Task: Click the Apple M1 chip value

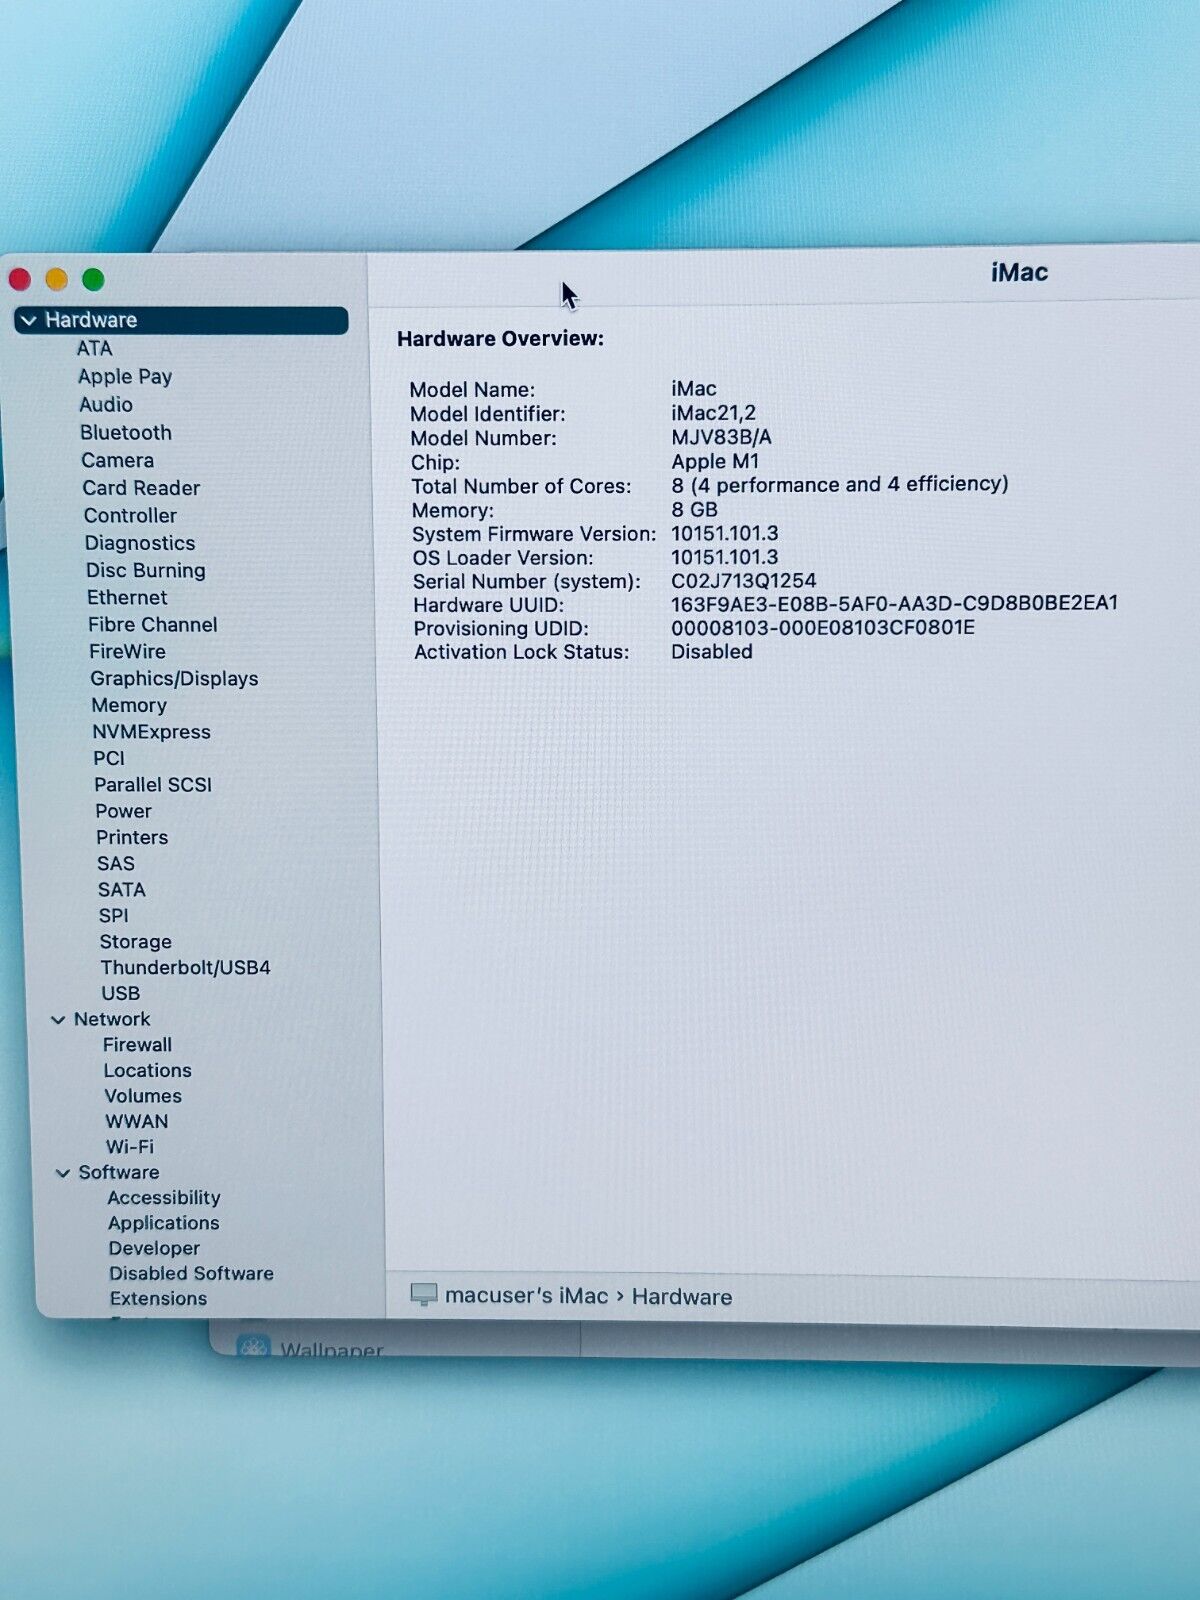Action: coord(715,461)
